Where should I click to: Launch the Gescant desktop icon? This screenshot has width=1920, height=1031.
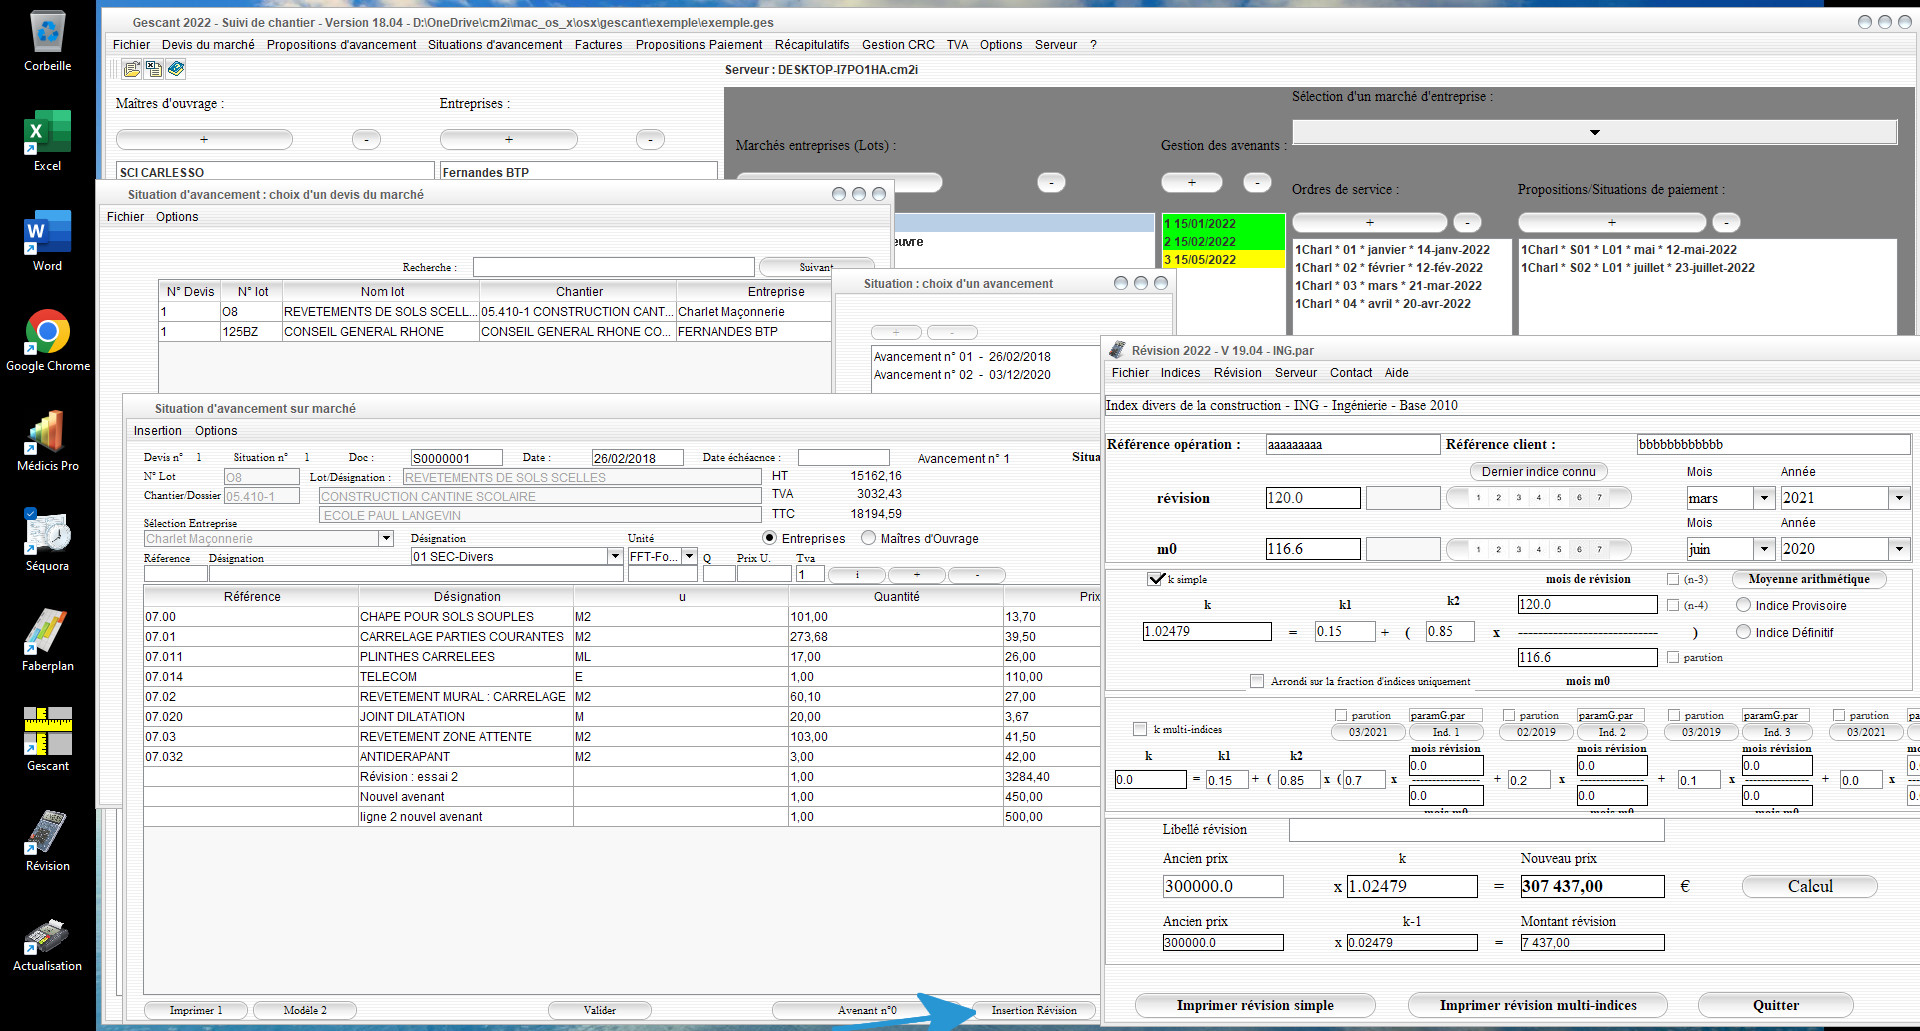(48, 741)
